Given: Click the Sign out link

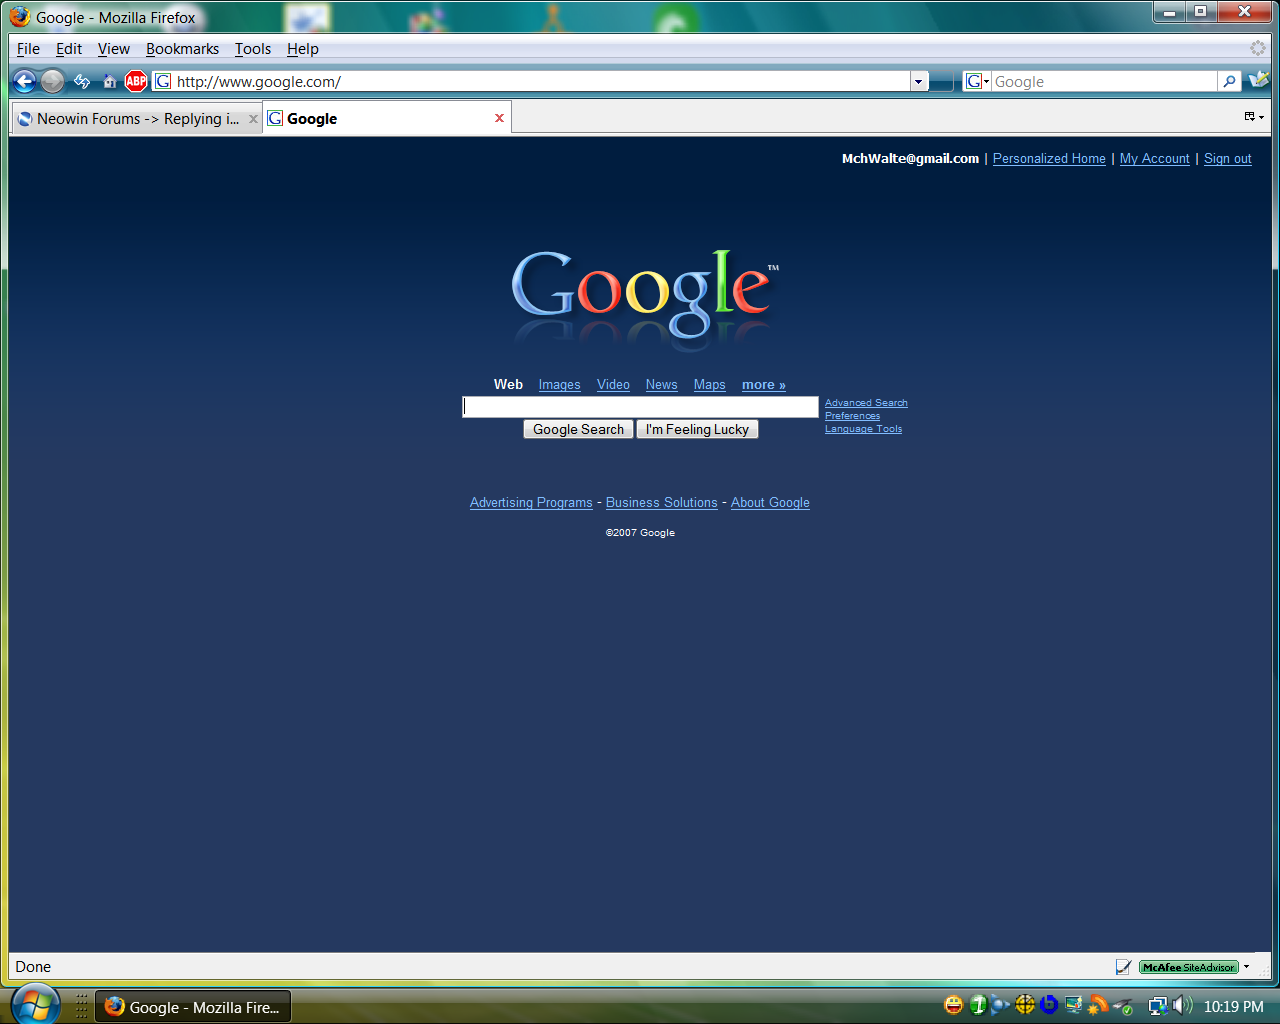Looking at the screenshot, I should [1228, 159].
